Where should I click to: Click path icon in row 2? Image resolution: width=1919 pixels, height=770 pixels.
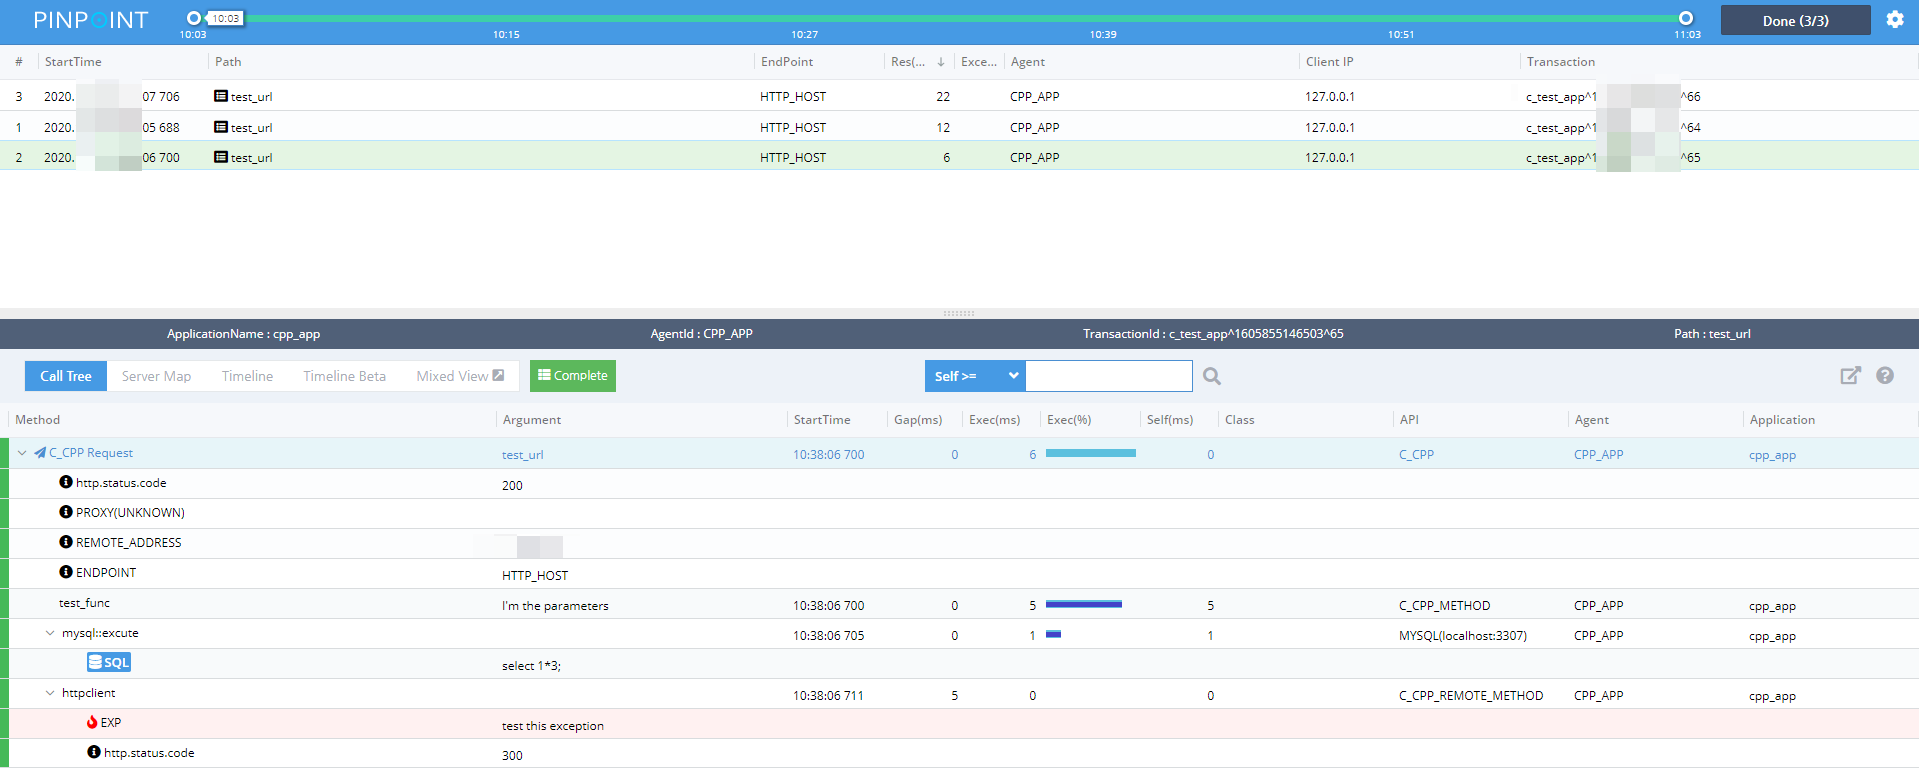(x=221, y=157)
